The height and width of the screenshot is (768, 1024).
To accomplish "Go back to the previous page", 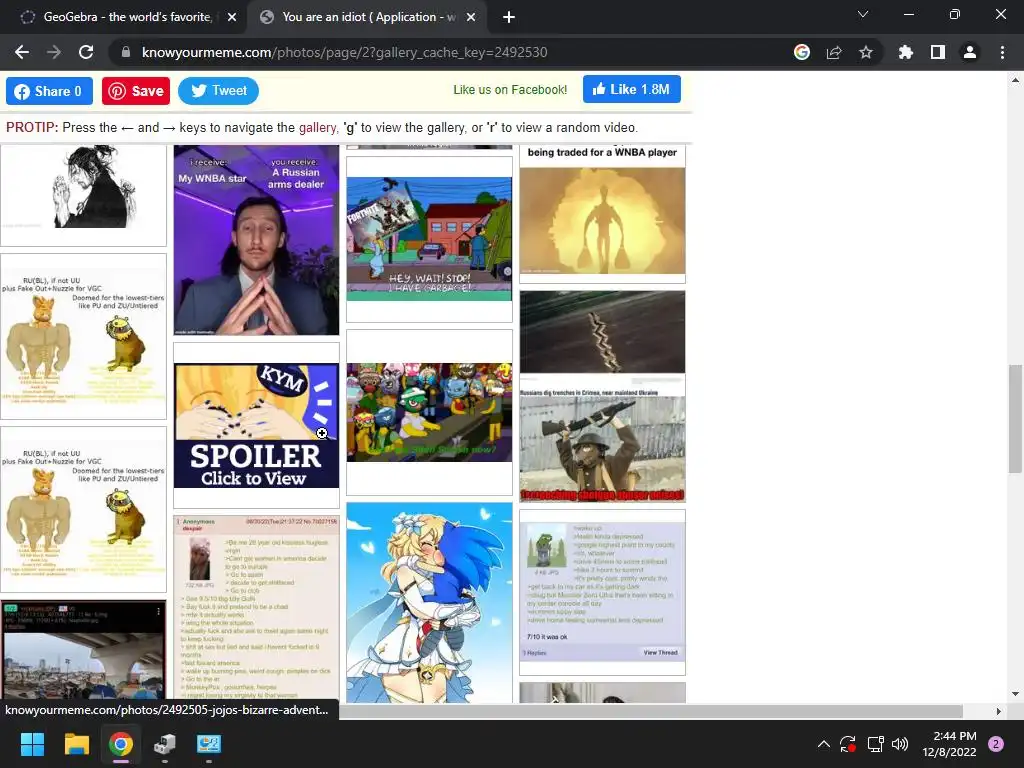I will (22, 52).
